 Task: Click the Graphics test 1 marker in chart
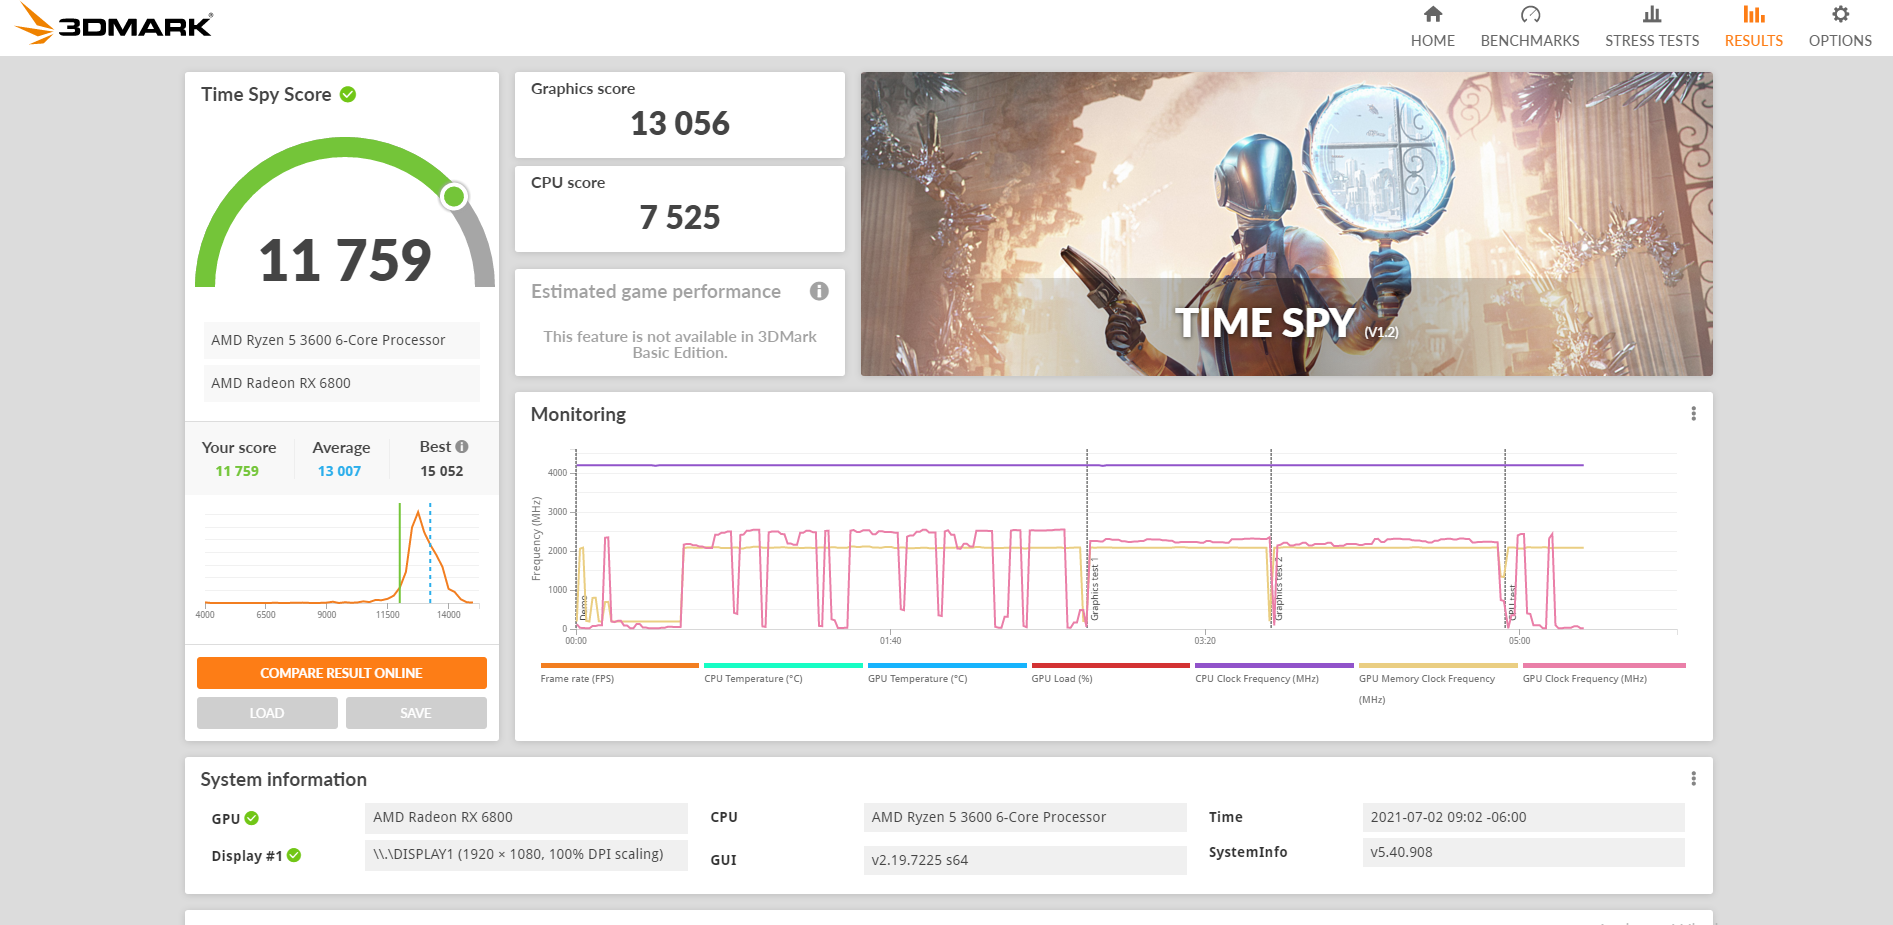1094,590
